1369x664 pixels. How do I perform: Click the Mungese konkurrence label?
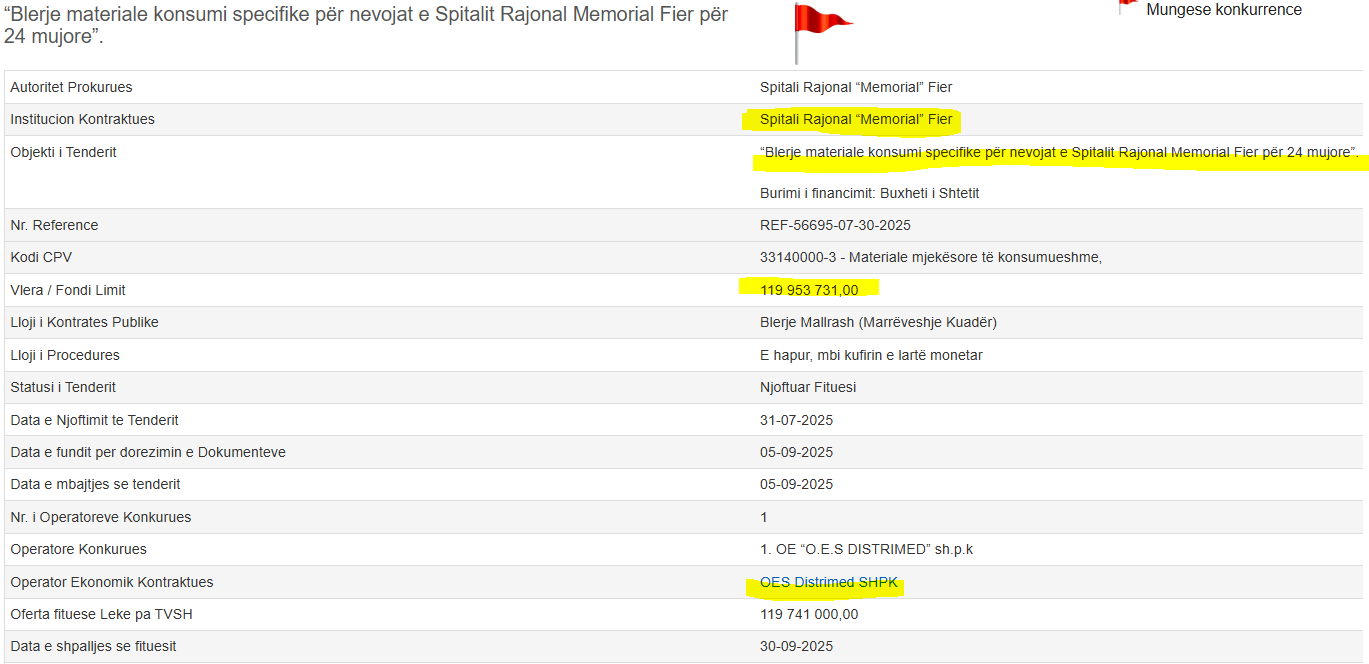click(x=1223, y=10)
